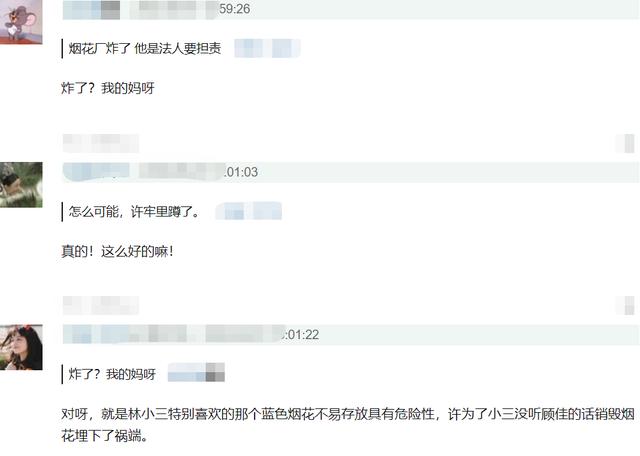Open quoted 炸了？我的妈呀 in the 01:22 post
Image resolution: width=640 pixels, height=456 pixels.
click(112, 374)
